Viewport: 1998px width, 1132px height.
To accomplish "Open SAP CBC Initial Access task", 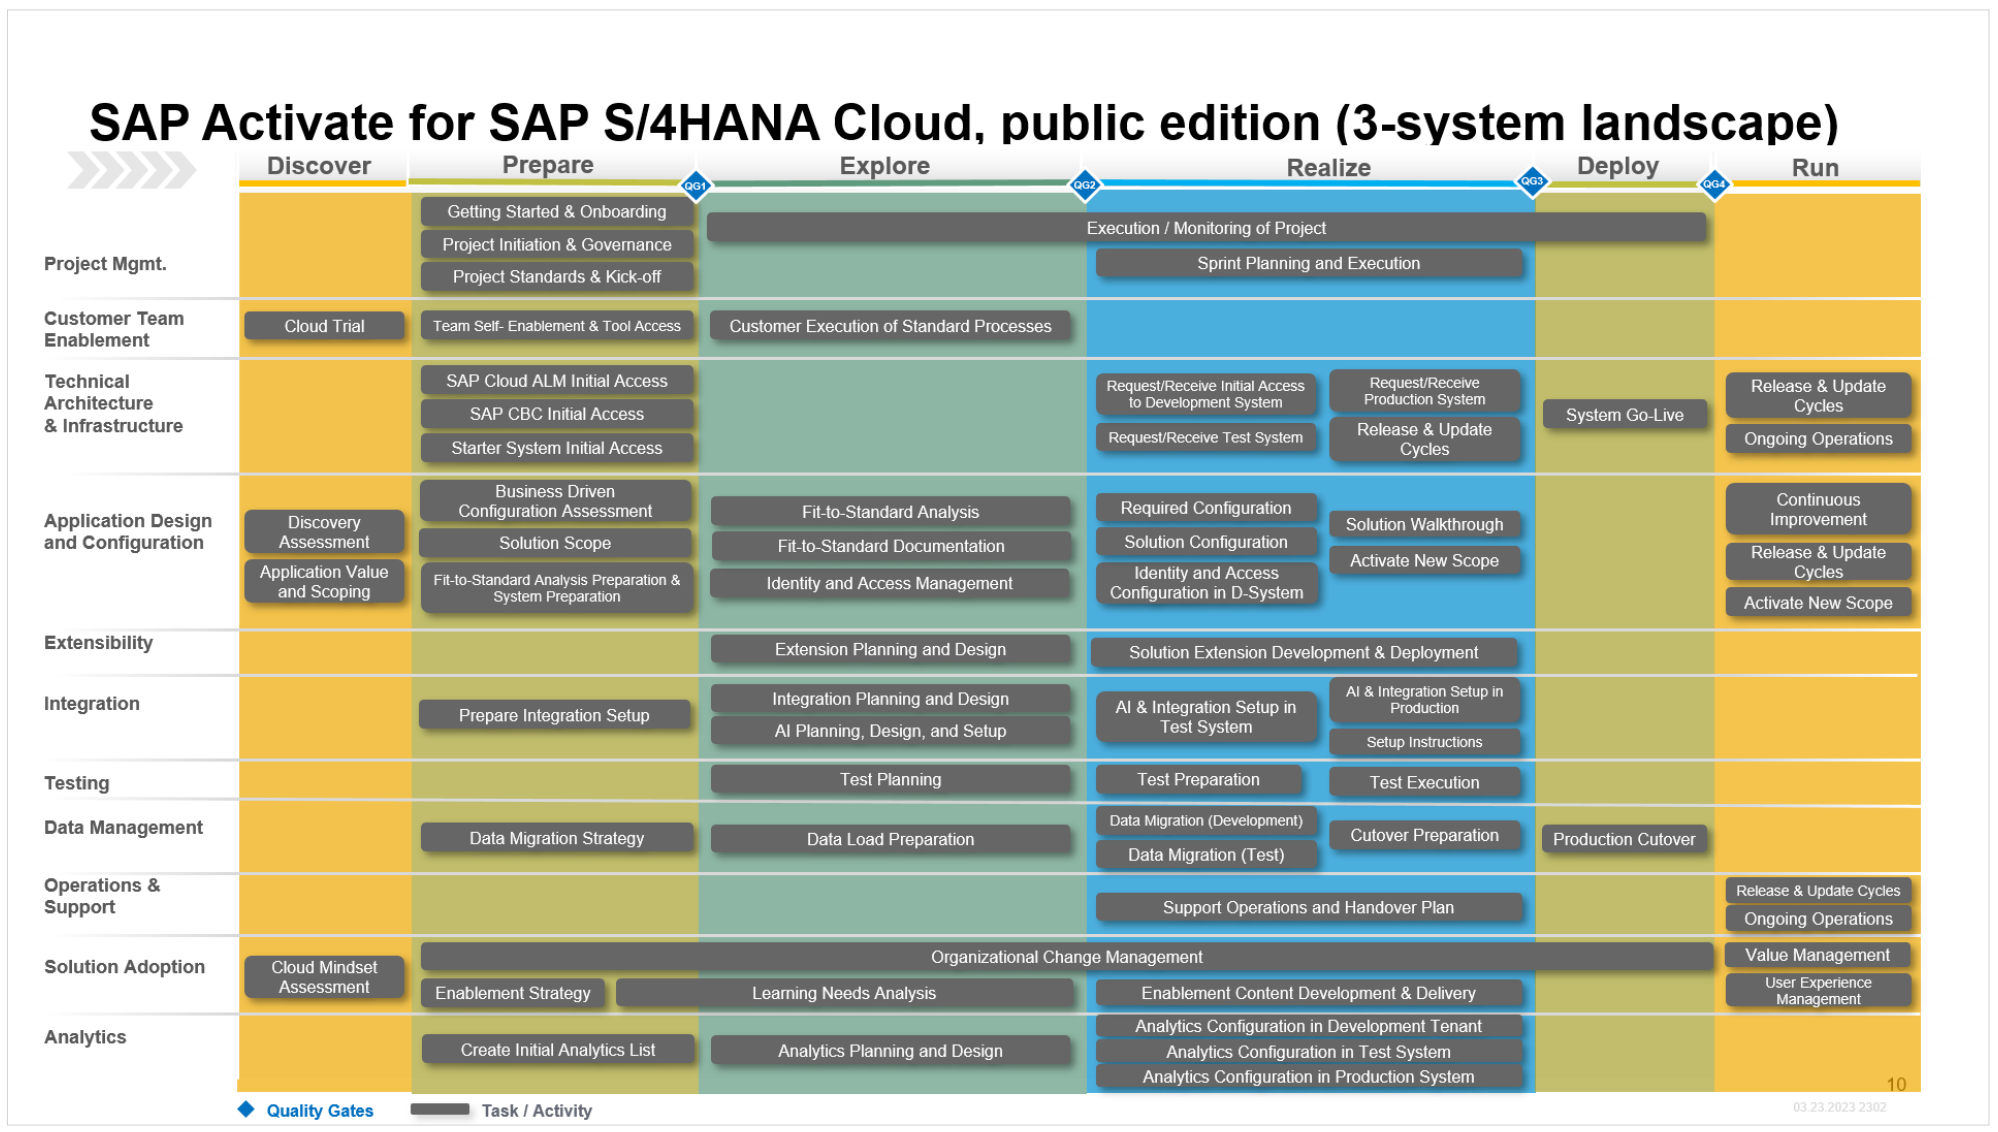I will coord(557,414).
